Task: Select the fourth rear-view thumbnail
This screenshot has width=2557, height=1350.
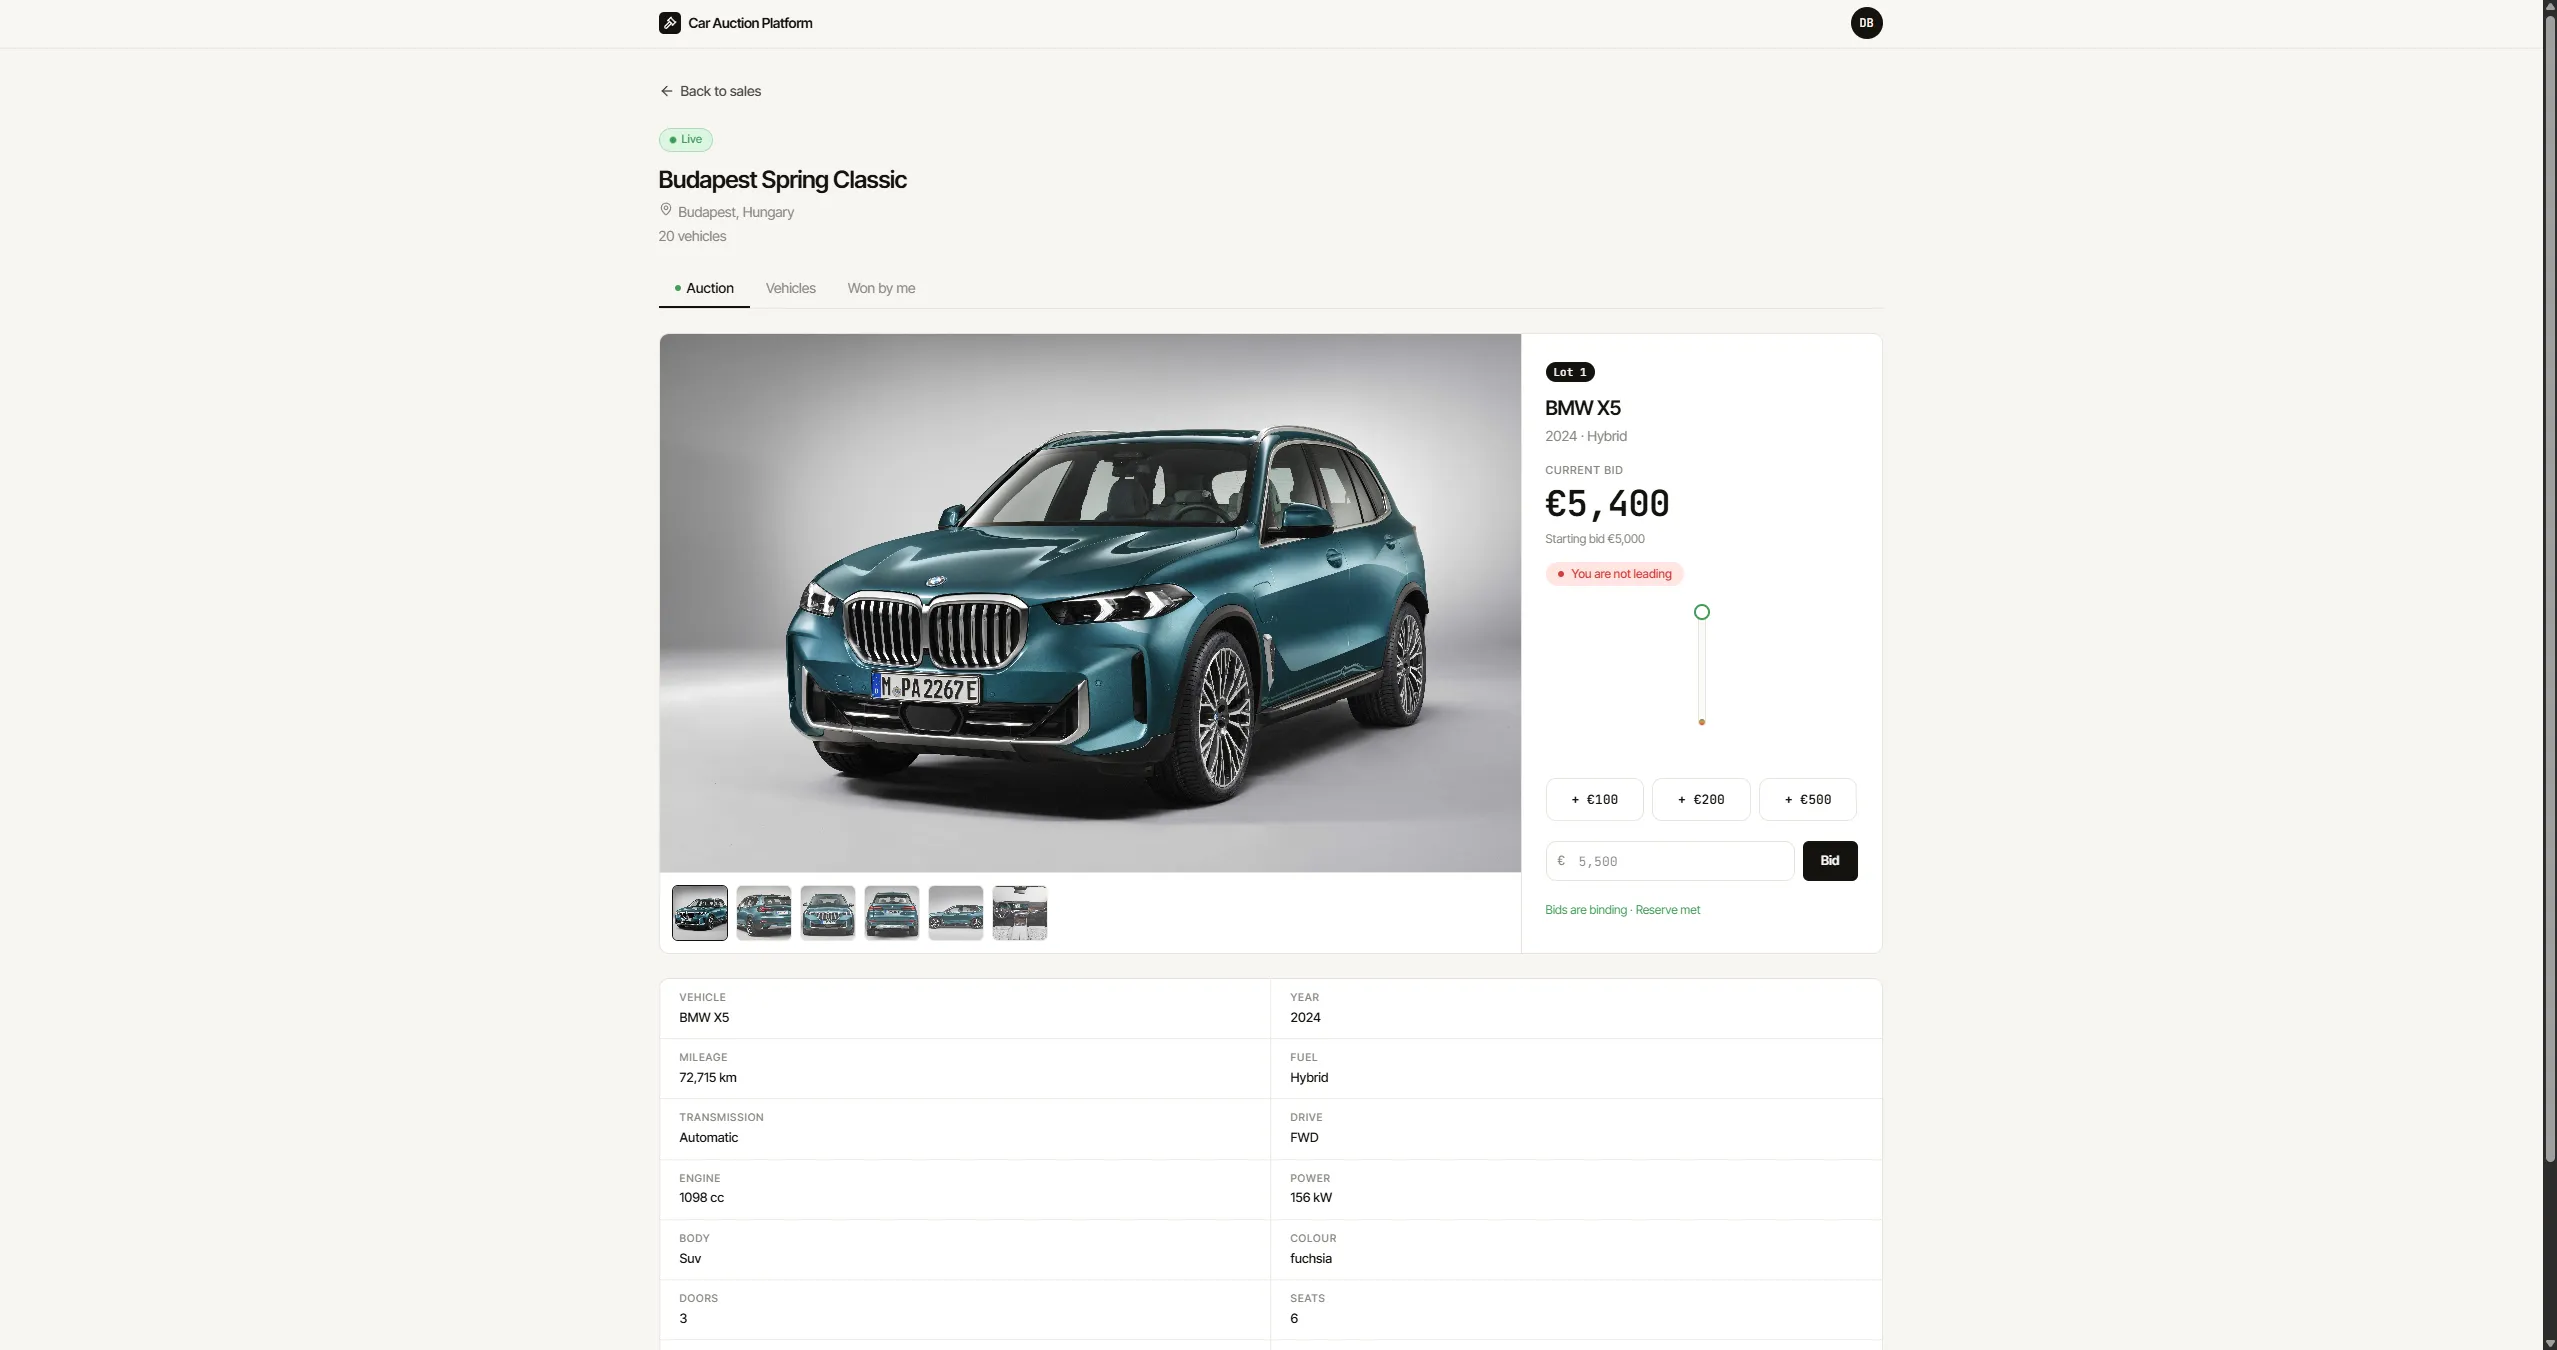Action: click(x=891, y=912)
